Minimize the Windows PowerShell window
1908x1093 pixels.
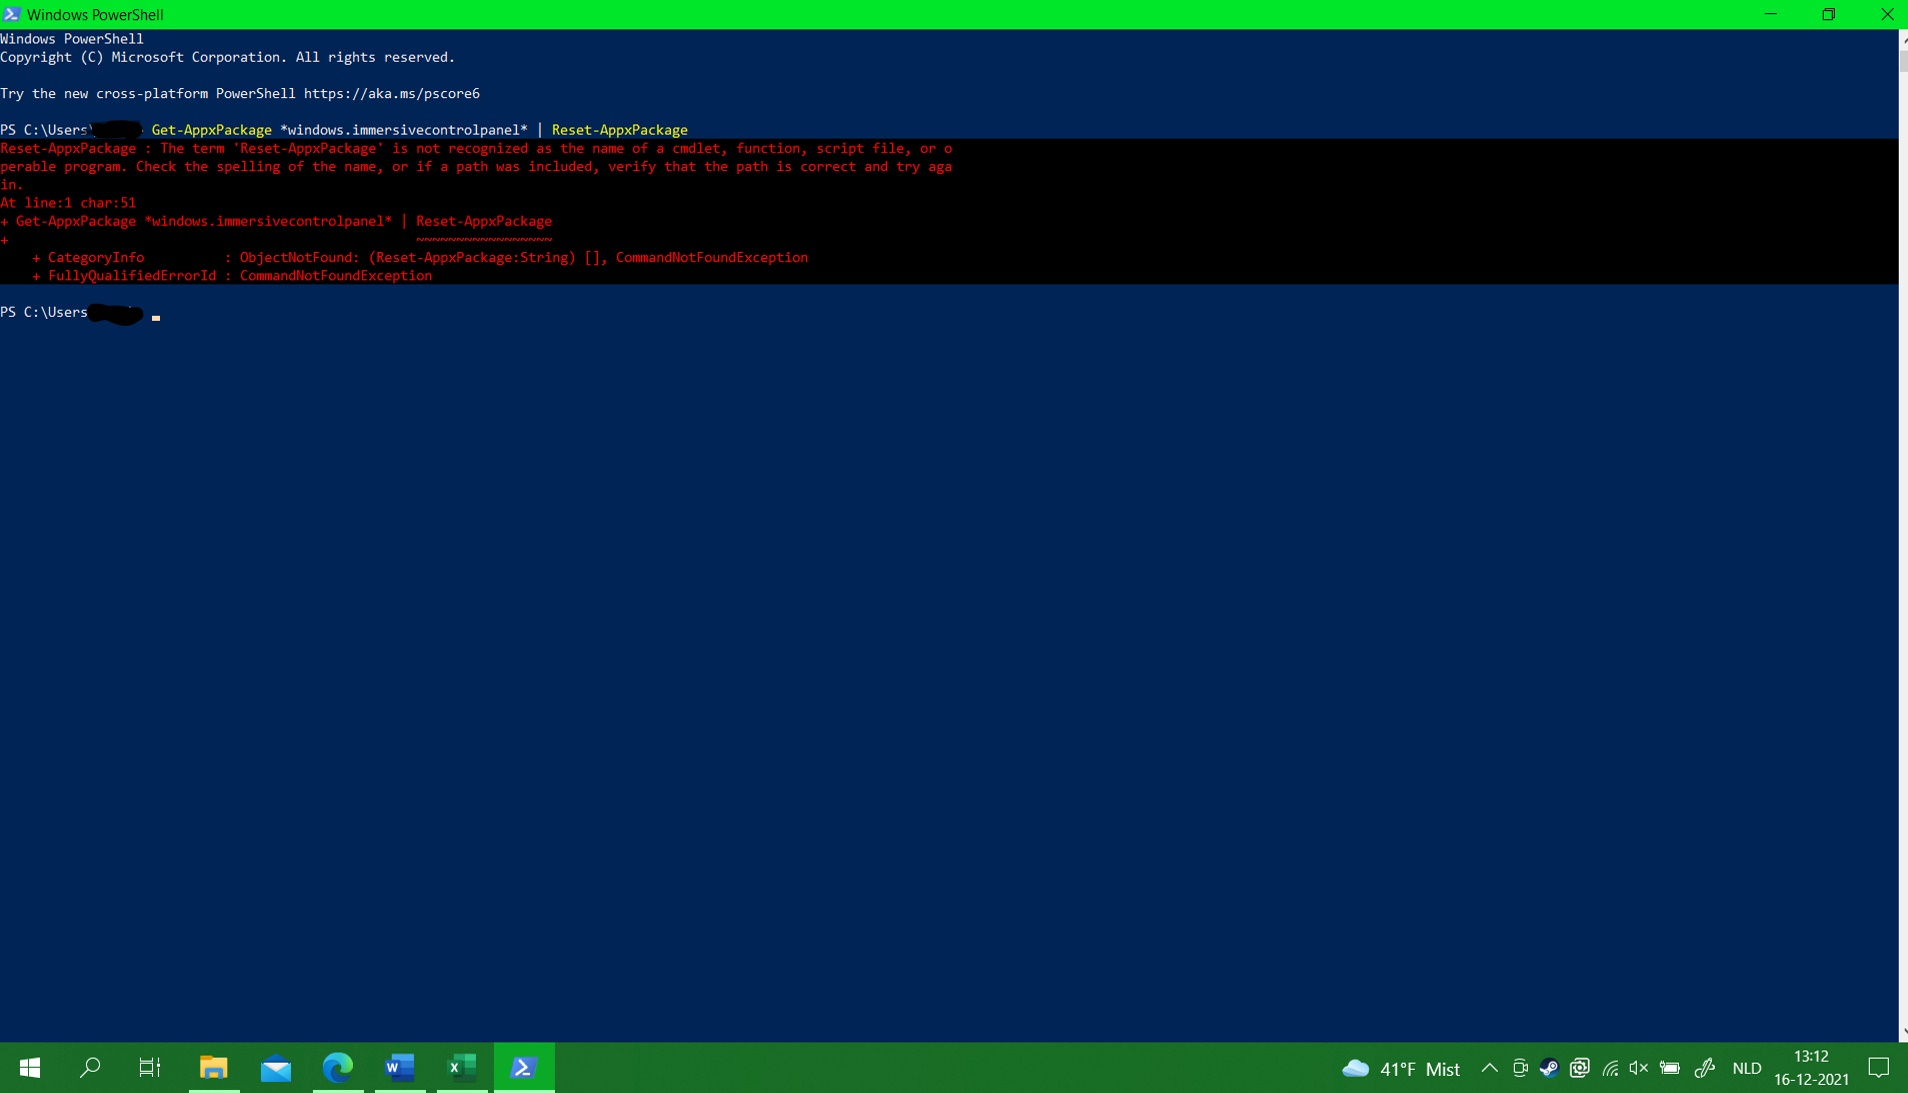pyautogui.click(x=1771, y=14)
